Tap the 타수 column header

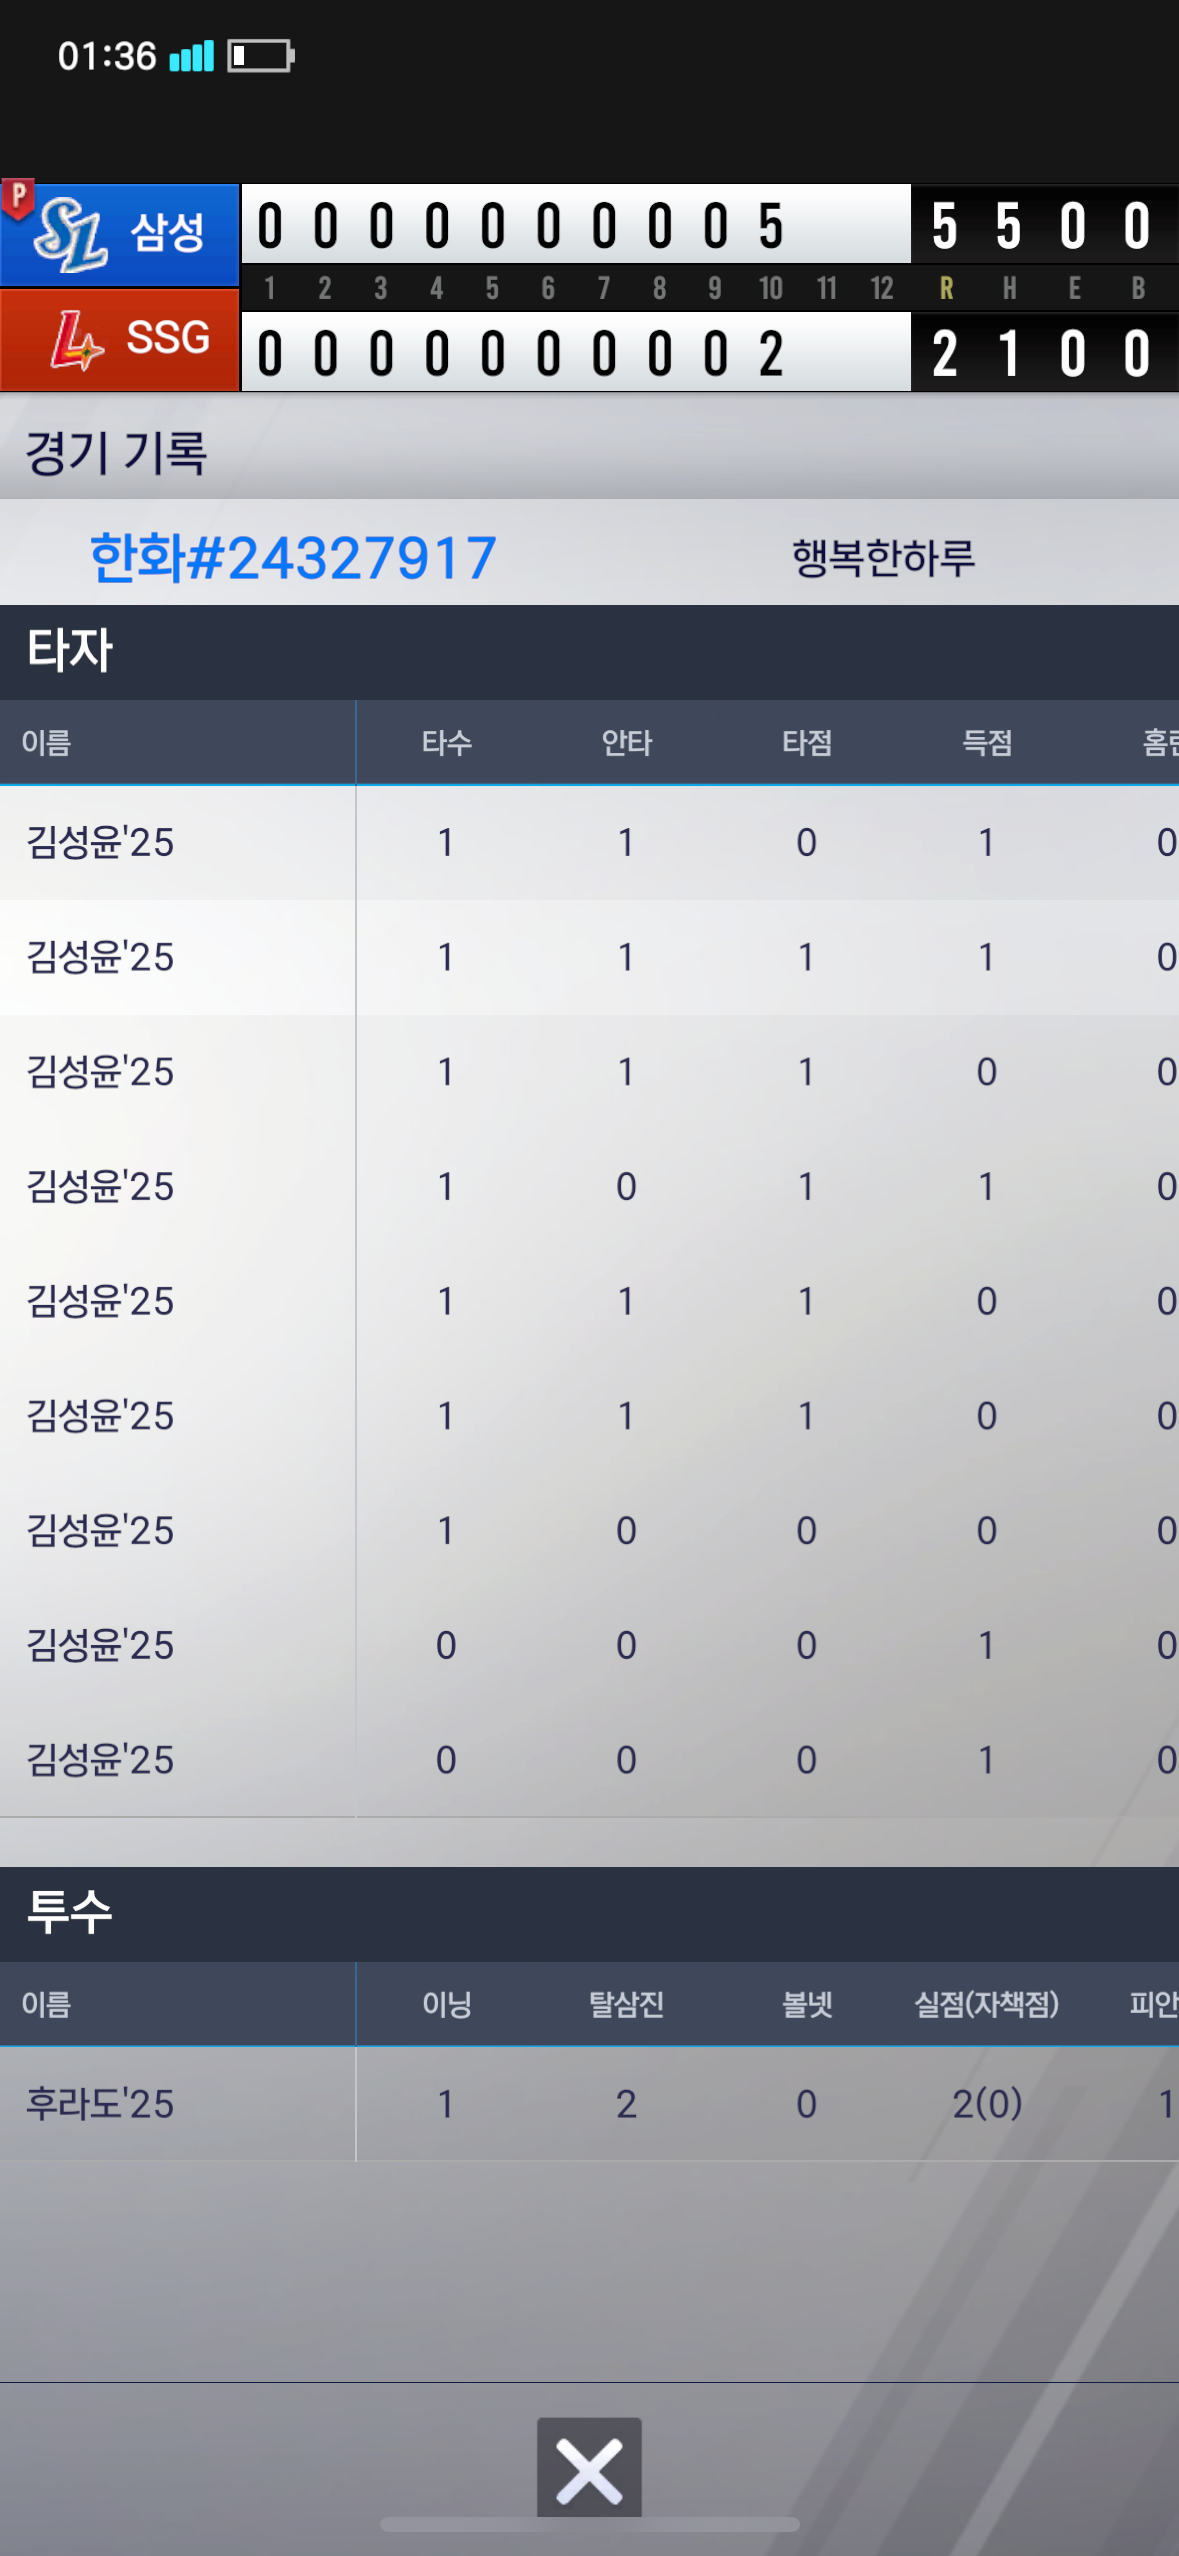coord(446,743)
